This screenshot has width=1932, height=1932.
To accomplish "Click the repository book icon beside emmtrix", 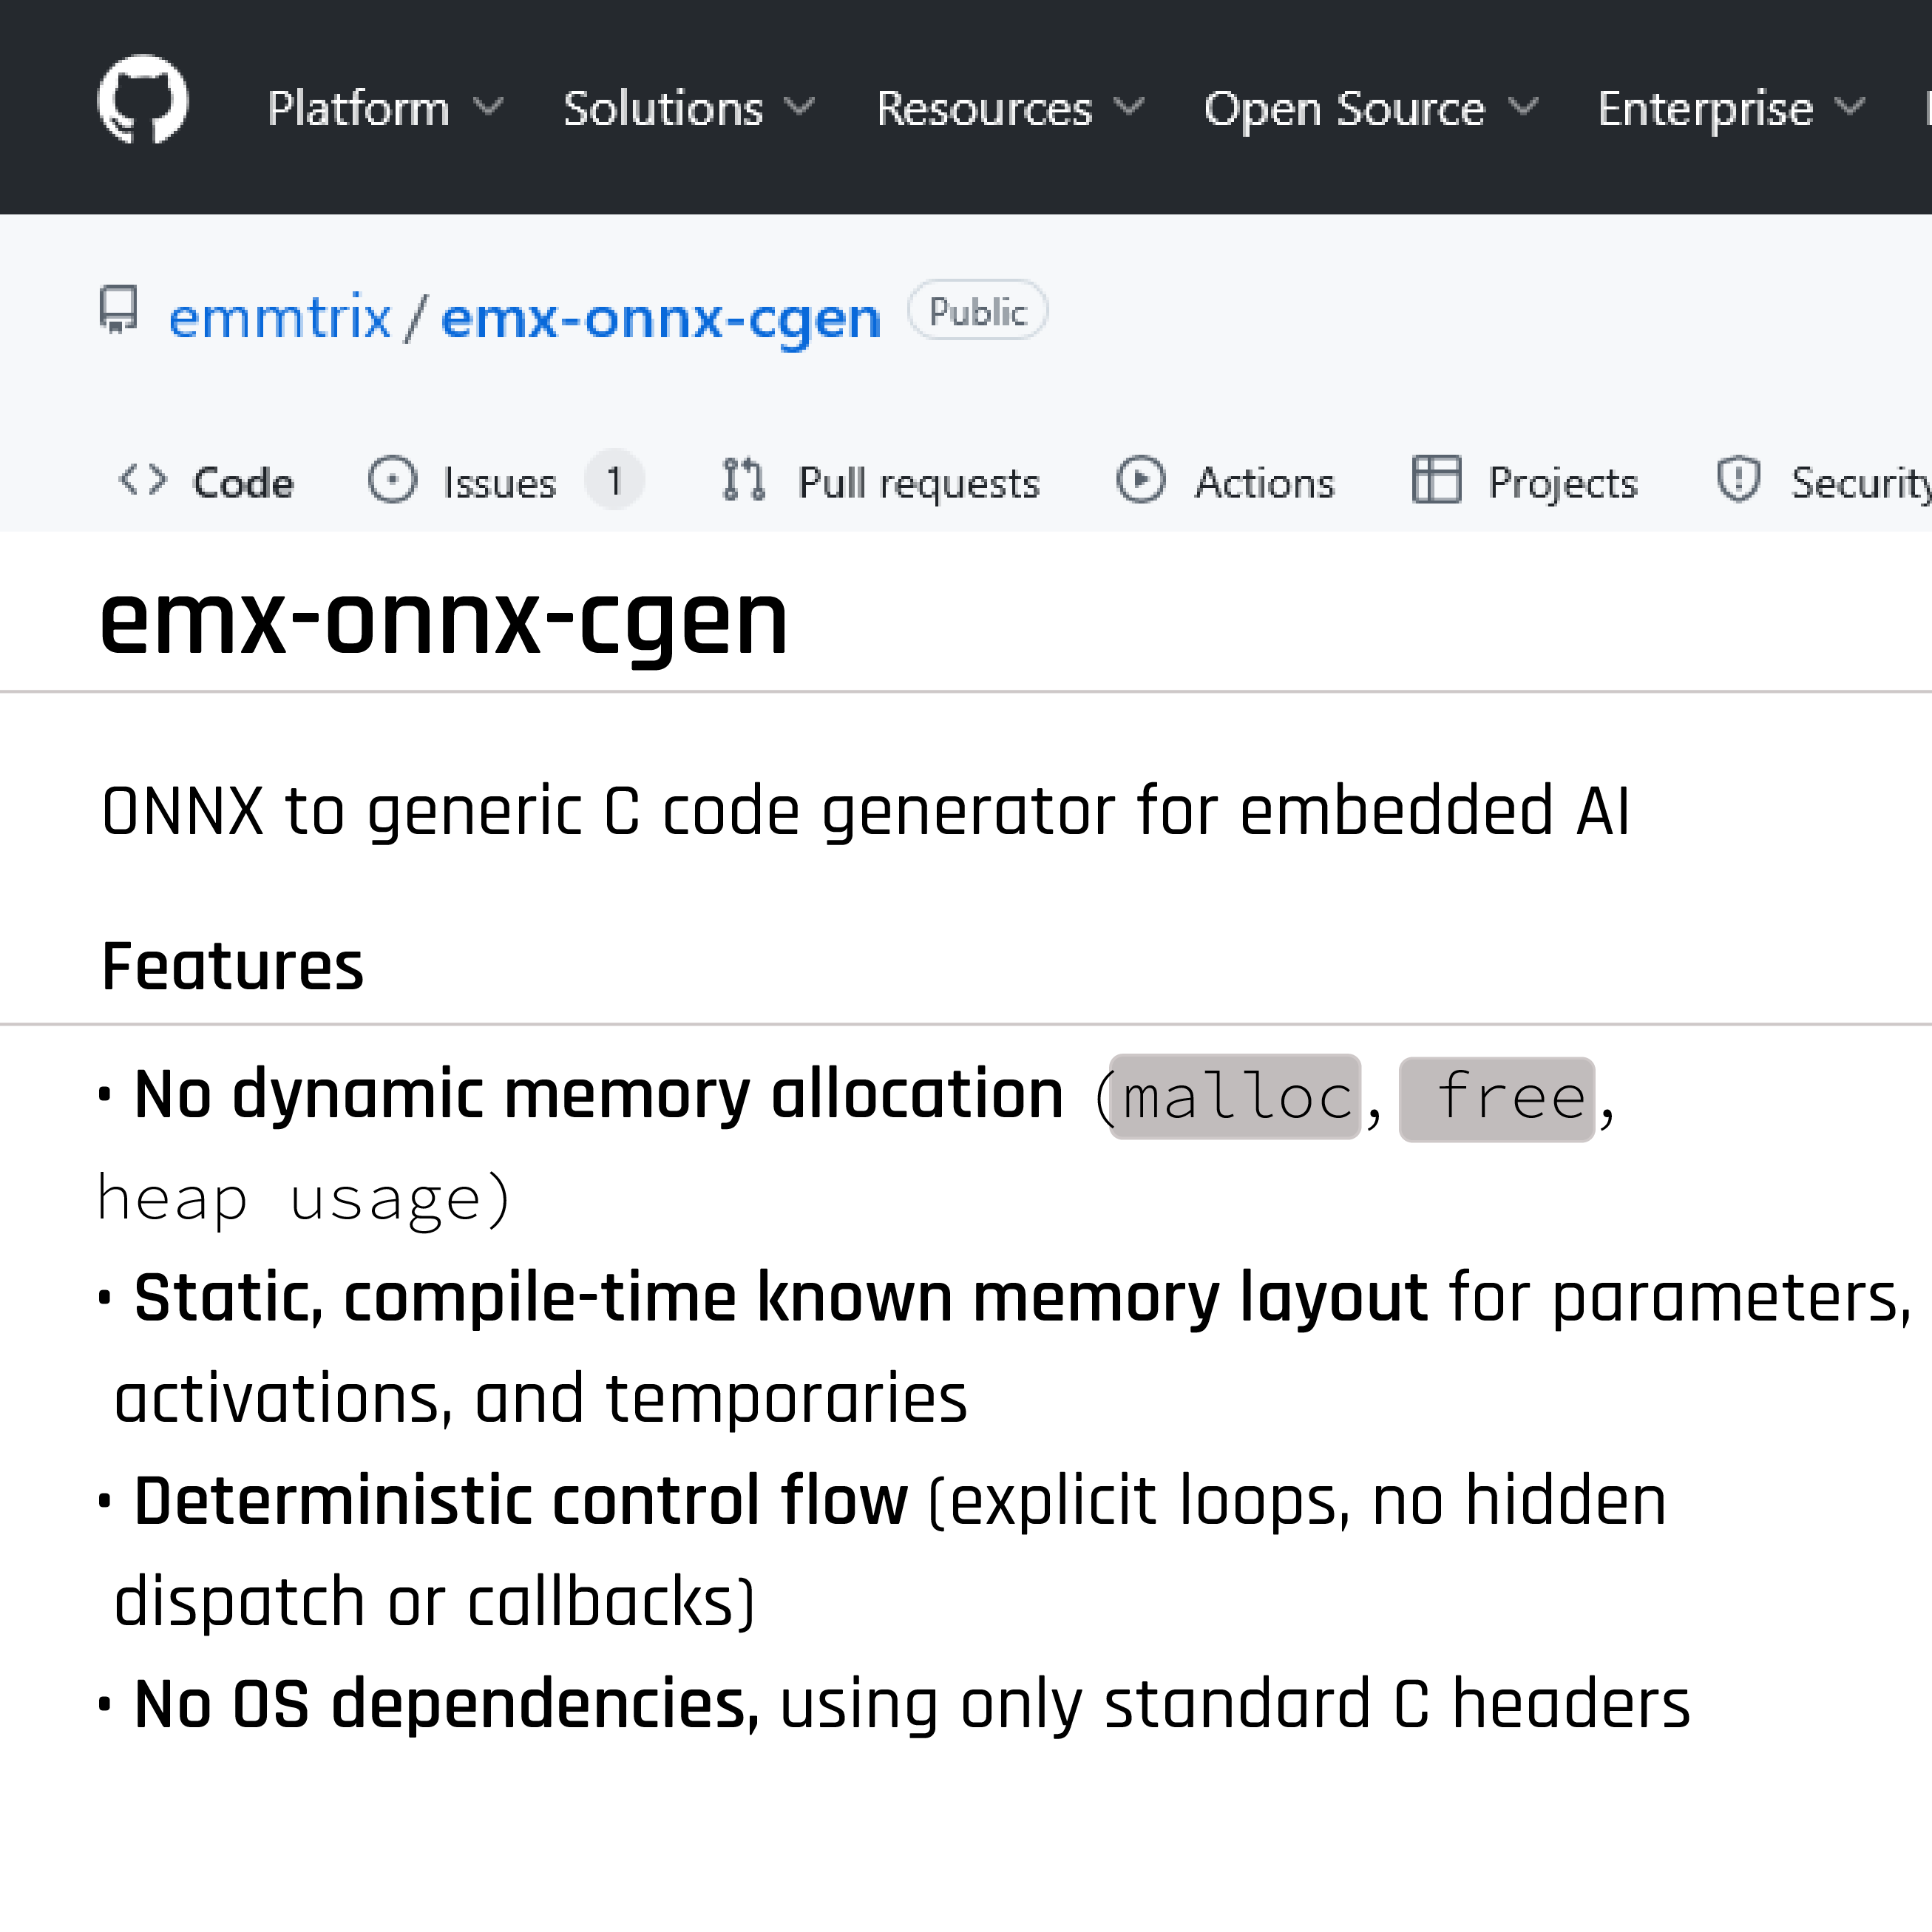I will (119, 313).
